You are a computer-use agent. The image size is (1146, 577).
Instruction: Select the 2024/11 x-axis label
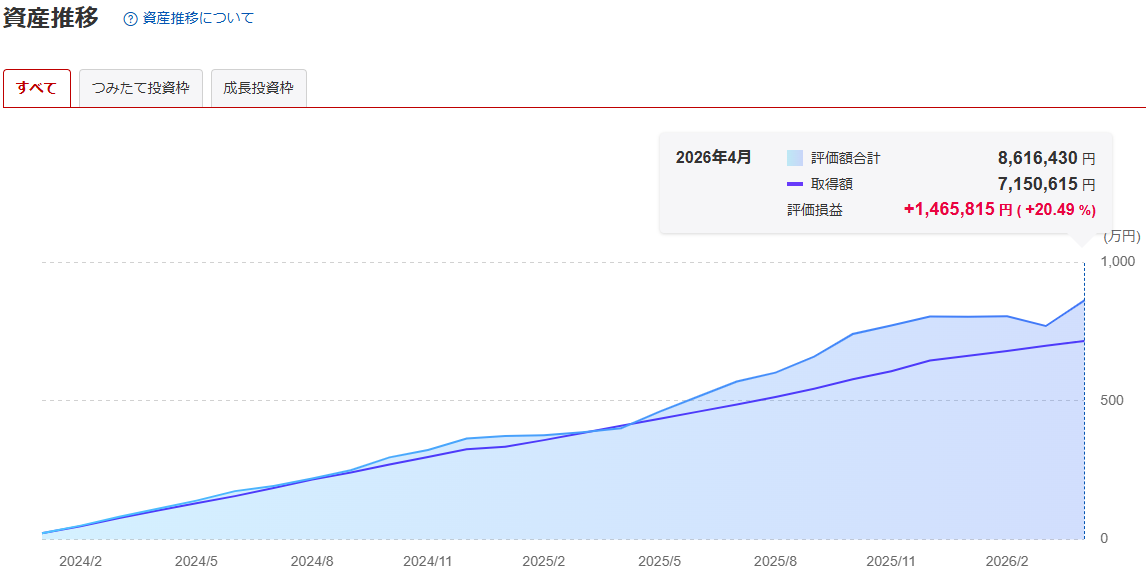point(428,561)
